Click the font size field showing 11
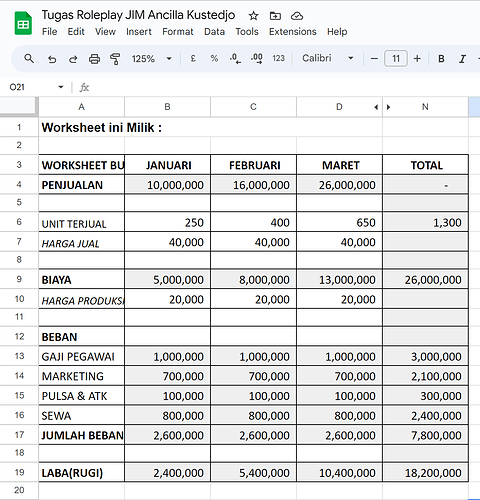The width and height of the screenshot is (480, 500). [396, 59]
